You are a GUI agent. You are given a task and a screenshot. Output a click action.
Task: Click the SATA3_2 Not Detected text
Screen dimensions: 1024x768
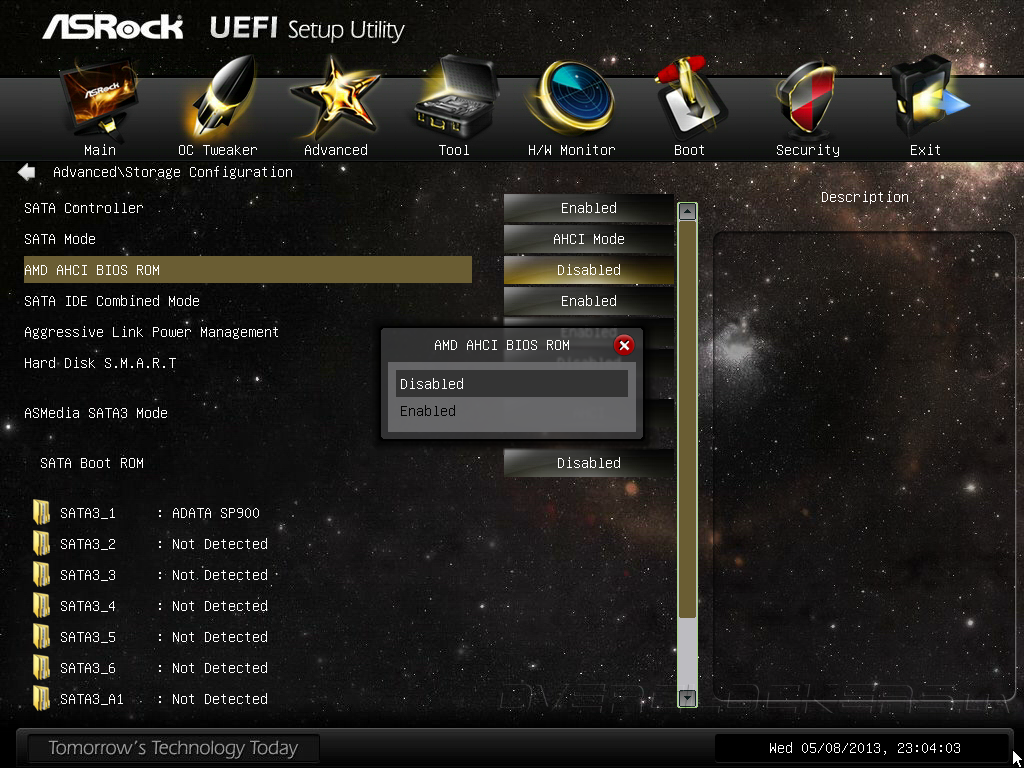(219, 544)
